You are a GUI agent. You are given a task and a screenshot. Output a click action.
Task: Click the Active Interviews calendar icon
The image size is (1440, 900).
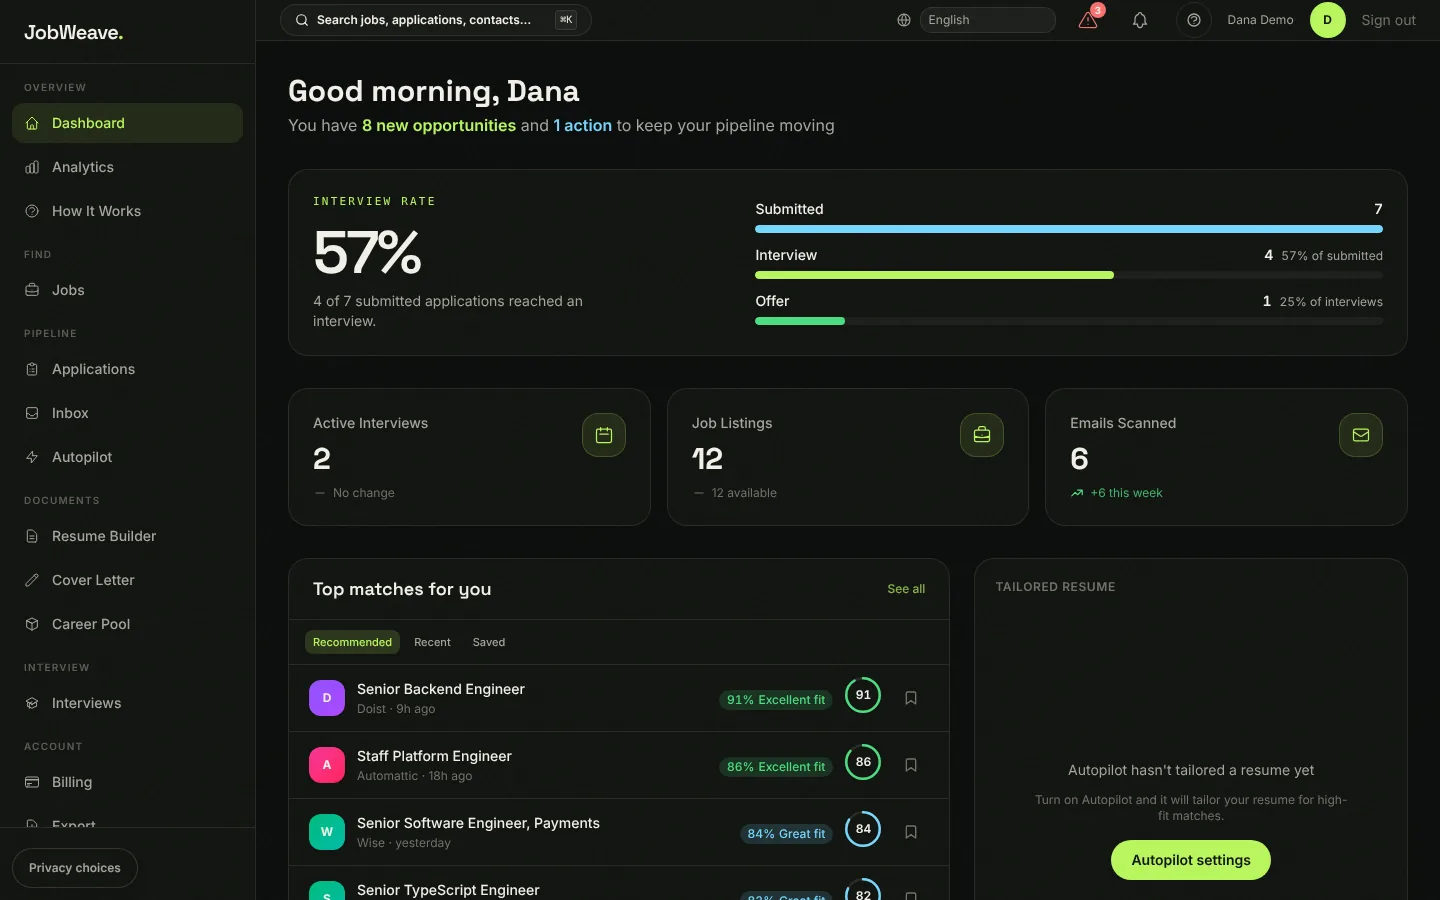pyautogui.click(x=604, y=435)
